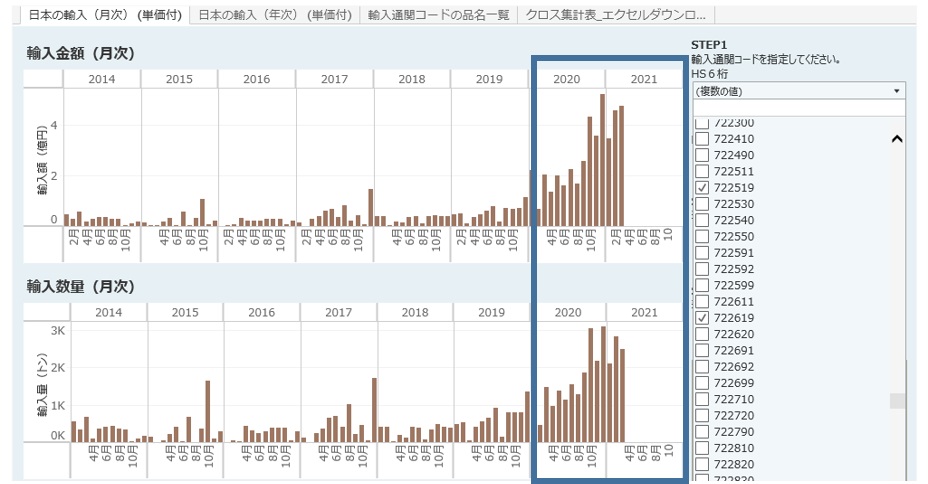Select the 2018 header in 輸入数量 chart
The height and width of the screenshot is (484, 928).
click(415, 312)
